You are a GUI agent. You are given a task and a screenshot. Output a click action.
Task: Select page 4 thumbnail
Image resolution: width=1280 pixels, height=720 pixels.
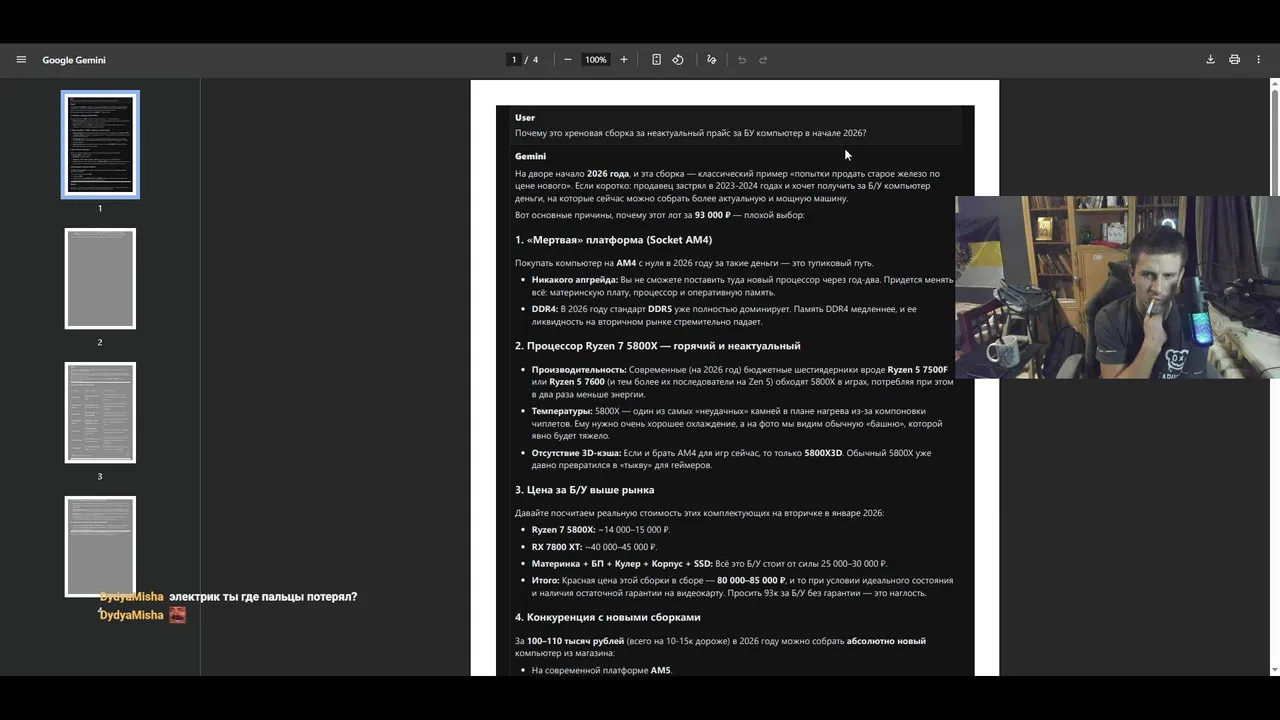pyautogui.click(x=100, y=546)
